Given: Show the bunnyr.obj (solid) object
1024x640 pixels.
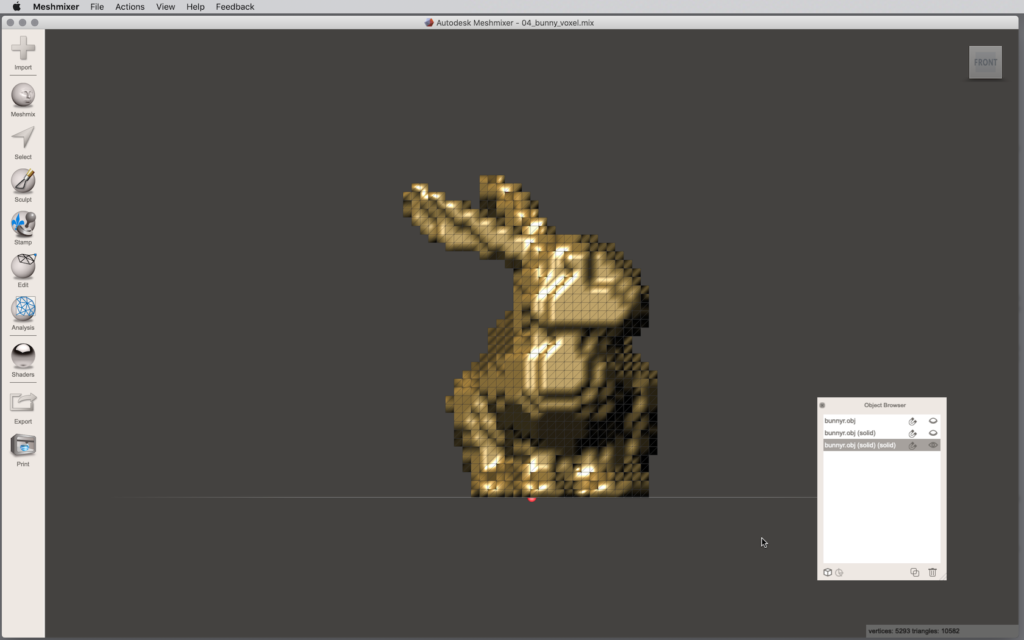Looking at the screenshot, I should [x=933, y=433].
